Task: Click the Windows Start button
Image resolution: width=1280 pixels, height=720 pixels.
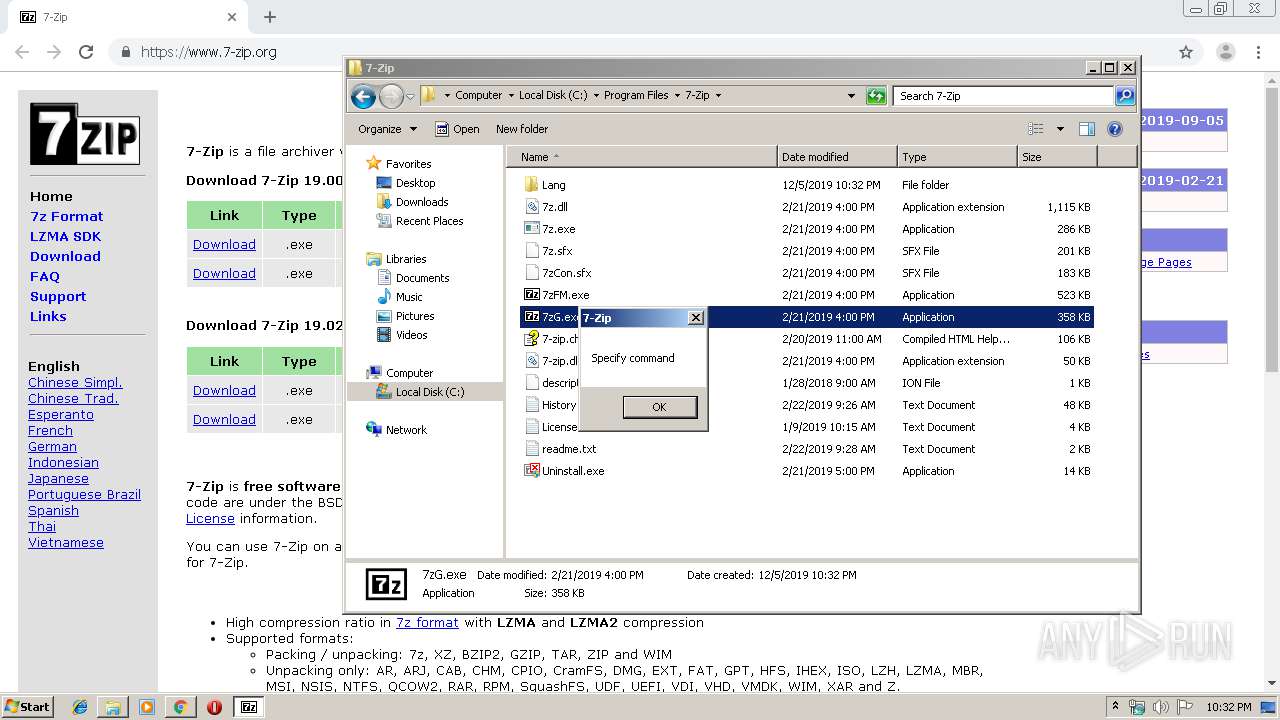Action: coord(27,706)
